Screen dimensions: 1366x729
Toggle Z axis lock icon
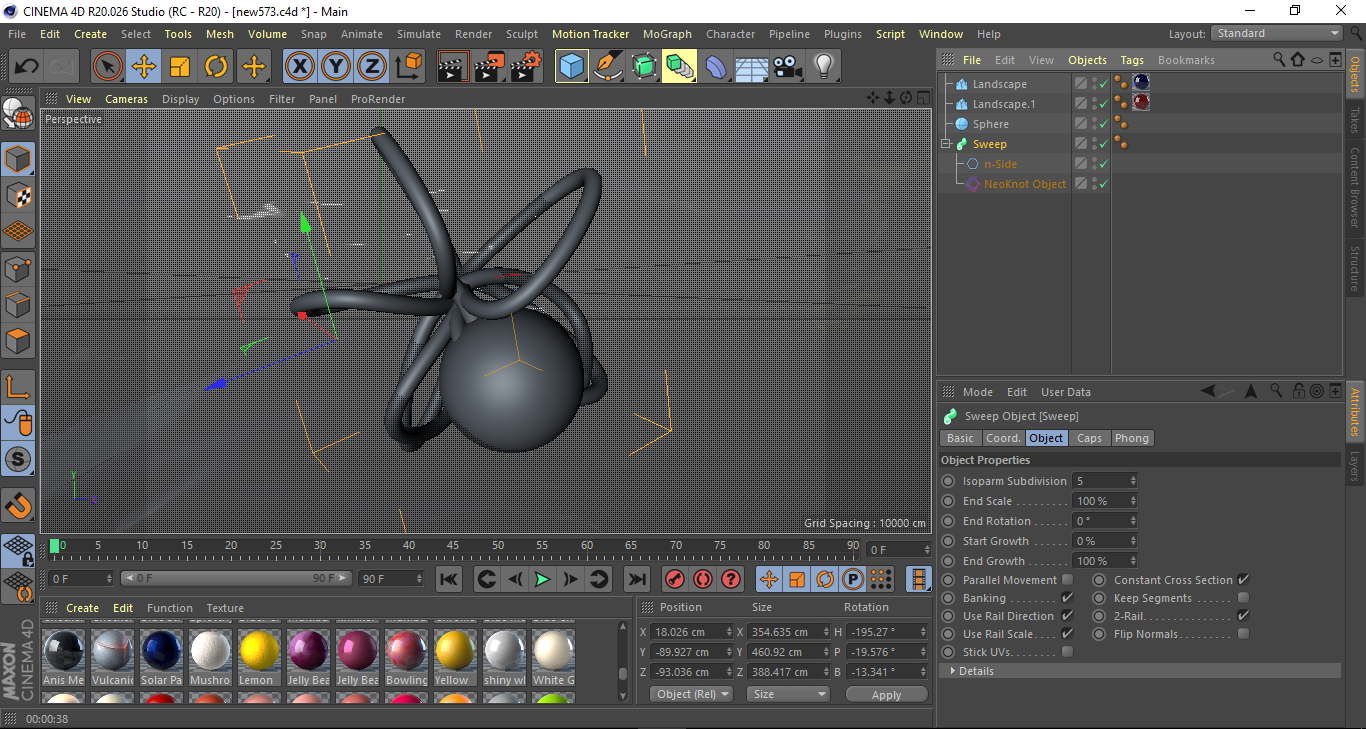point(372,67)
